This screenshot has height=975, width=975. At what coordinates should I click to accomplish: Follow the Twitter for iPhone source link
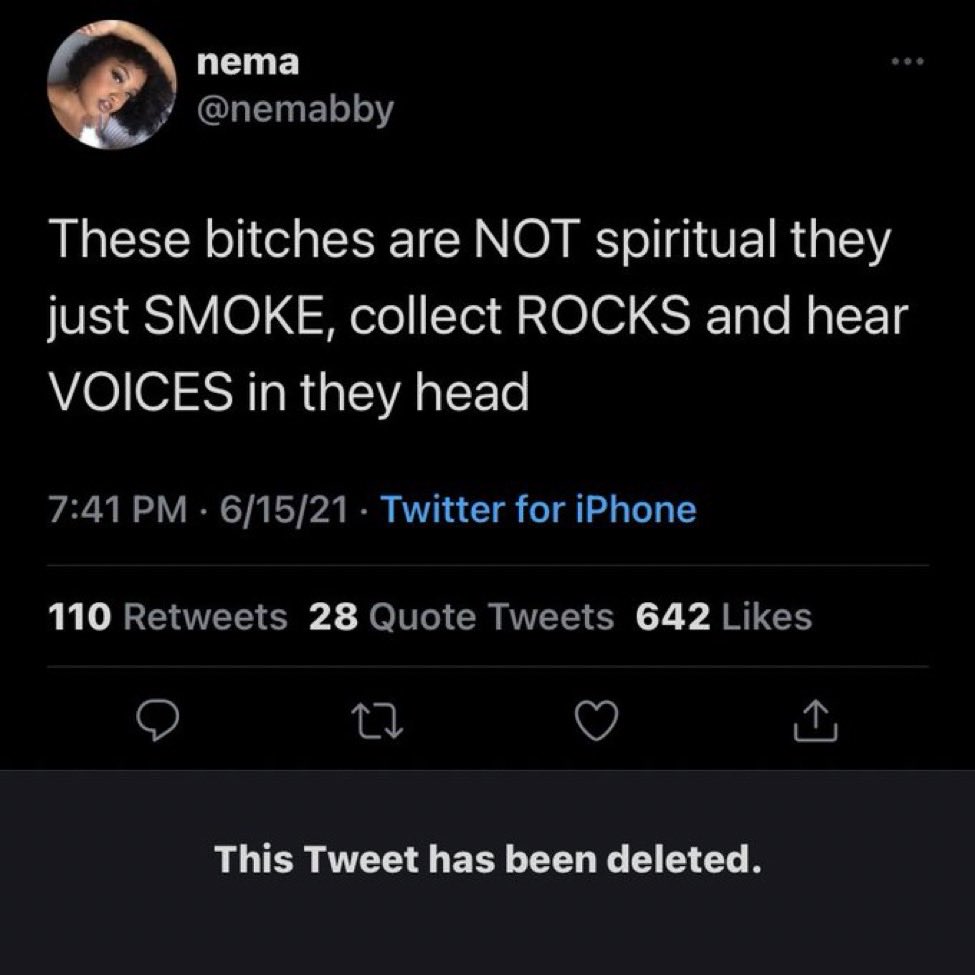(x=538, y=509)
